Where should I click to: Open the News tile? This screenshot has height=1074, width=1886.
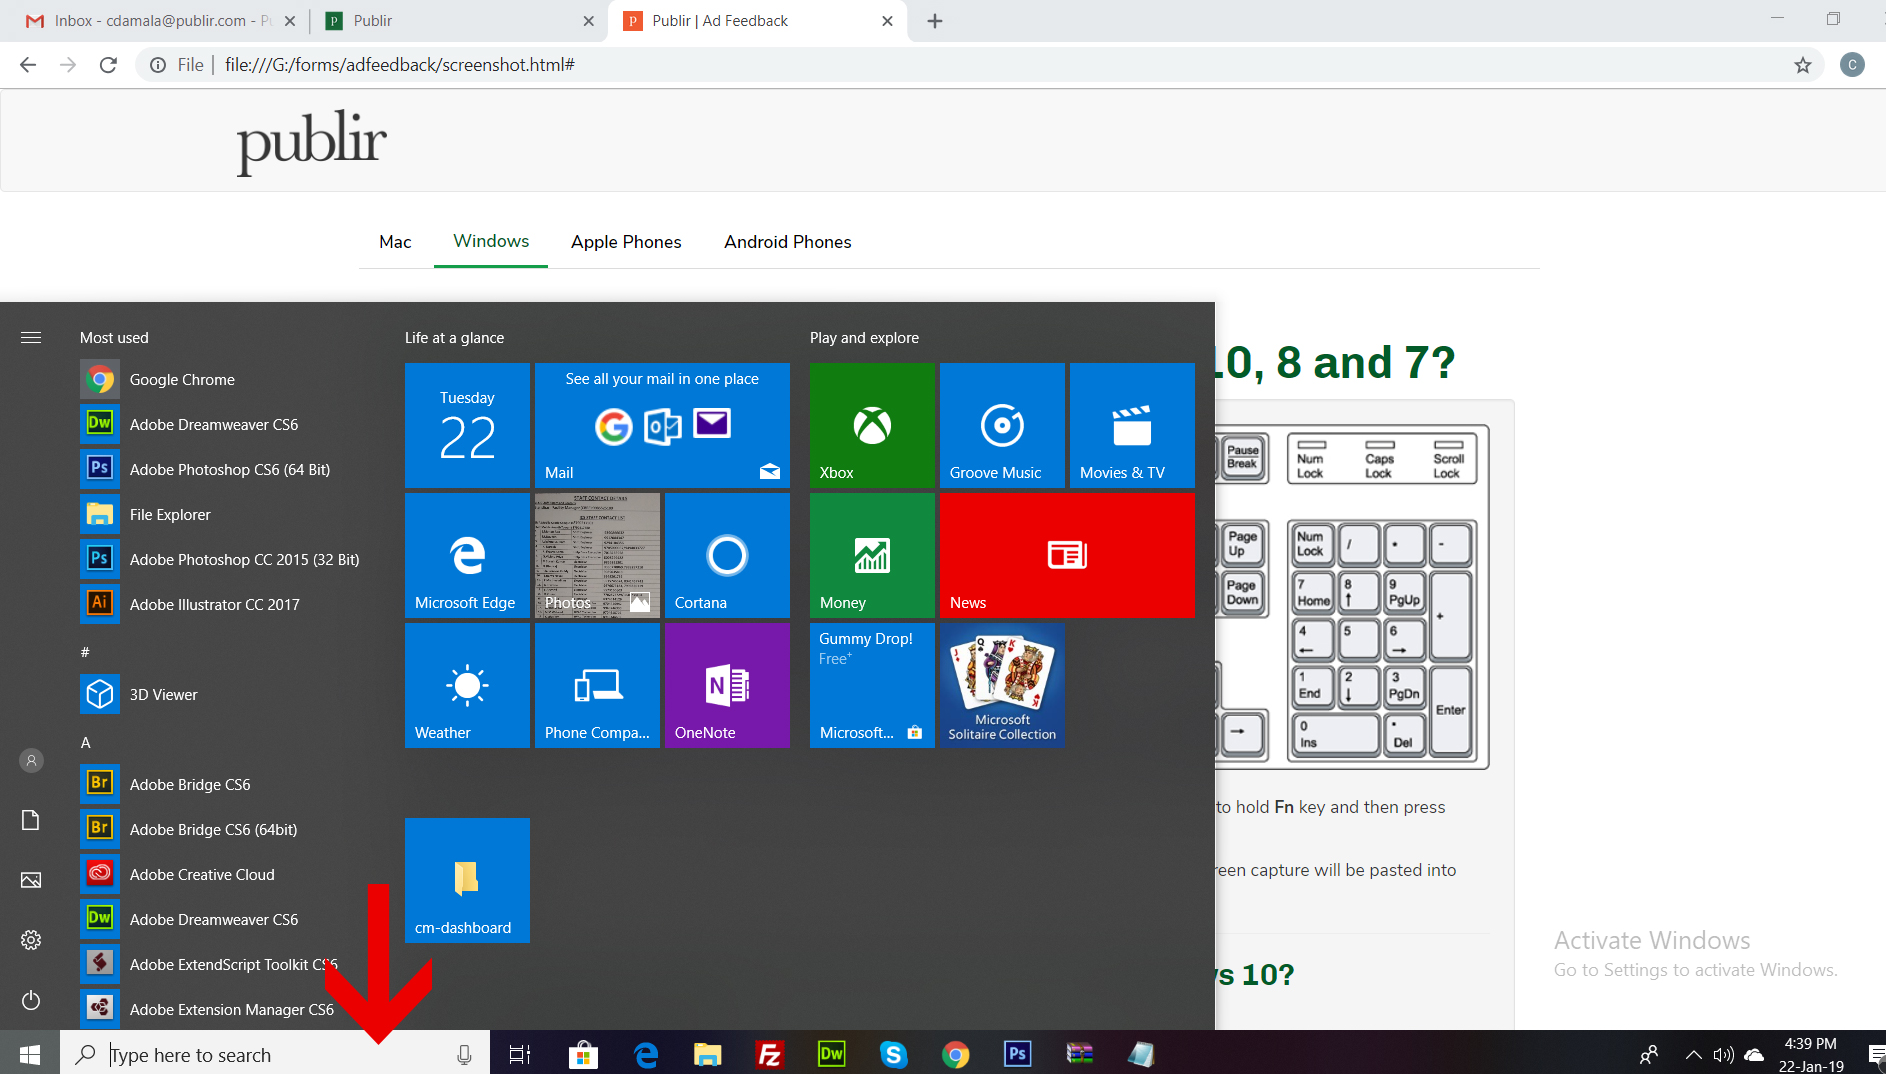1067,555
